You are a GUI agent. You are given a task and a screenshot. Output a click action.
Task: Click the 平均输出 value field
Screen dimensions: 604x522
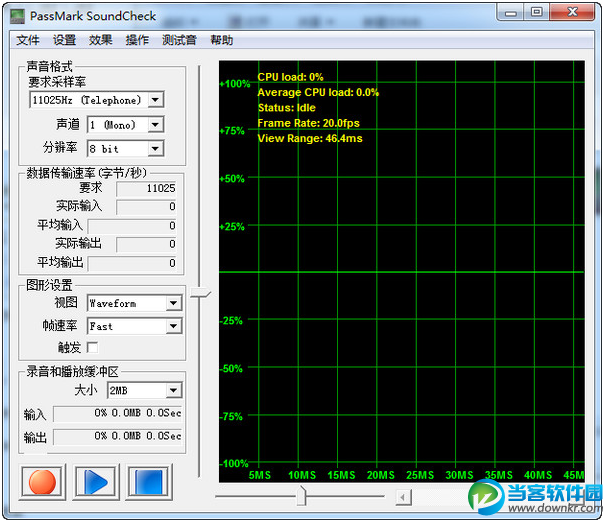tap(132, 264)
